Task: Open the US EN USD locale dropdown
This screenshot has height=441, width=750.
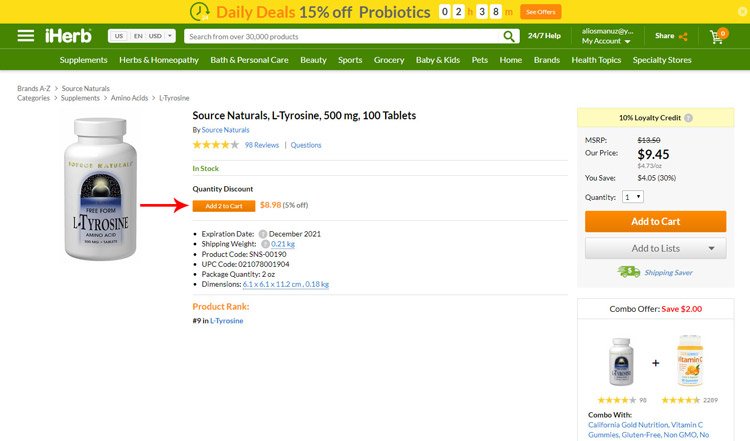Action: click(142, 36)
